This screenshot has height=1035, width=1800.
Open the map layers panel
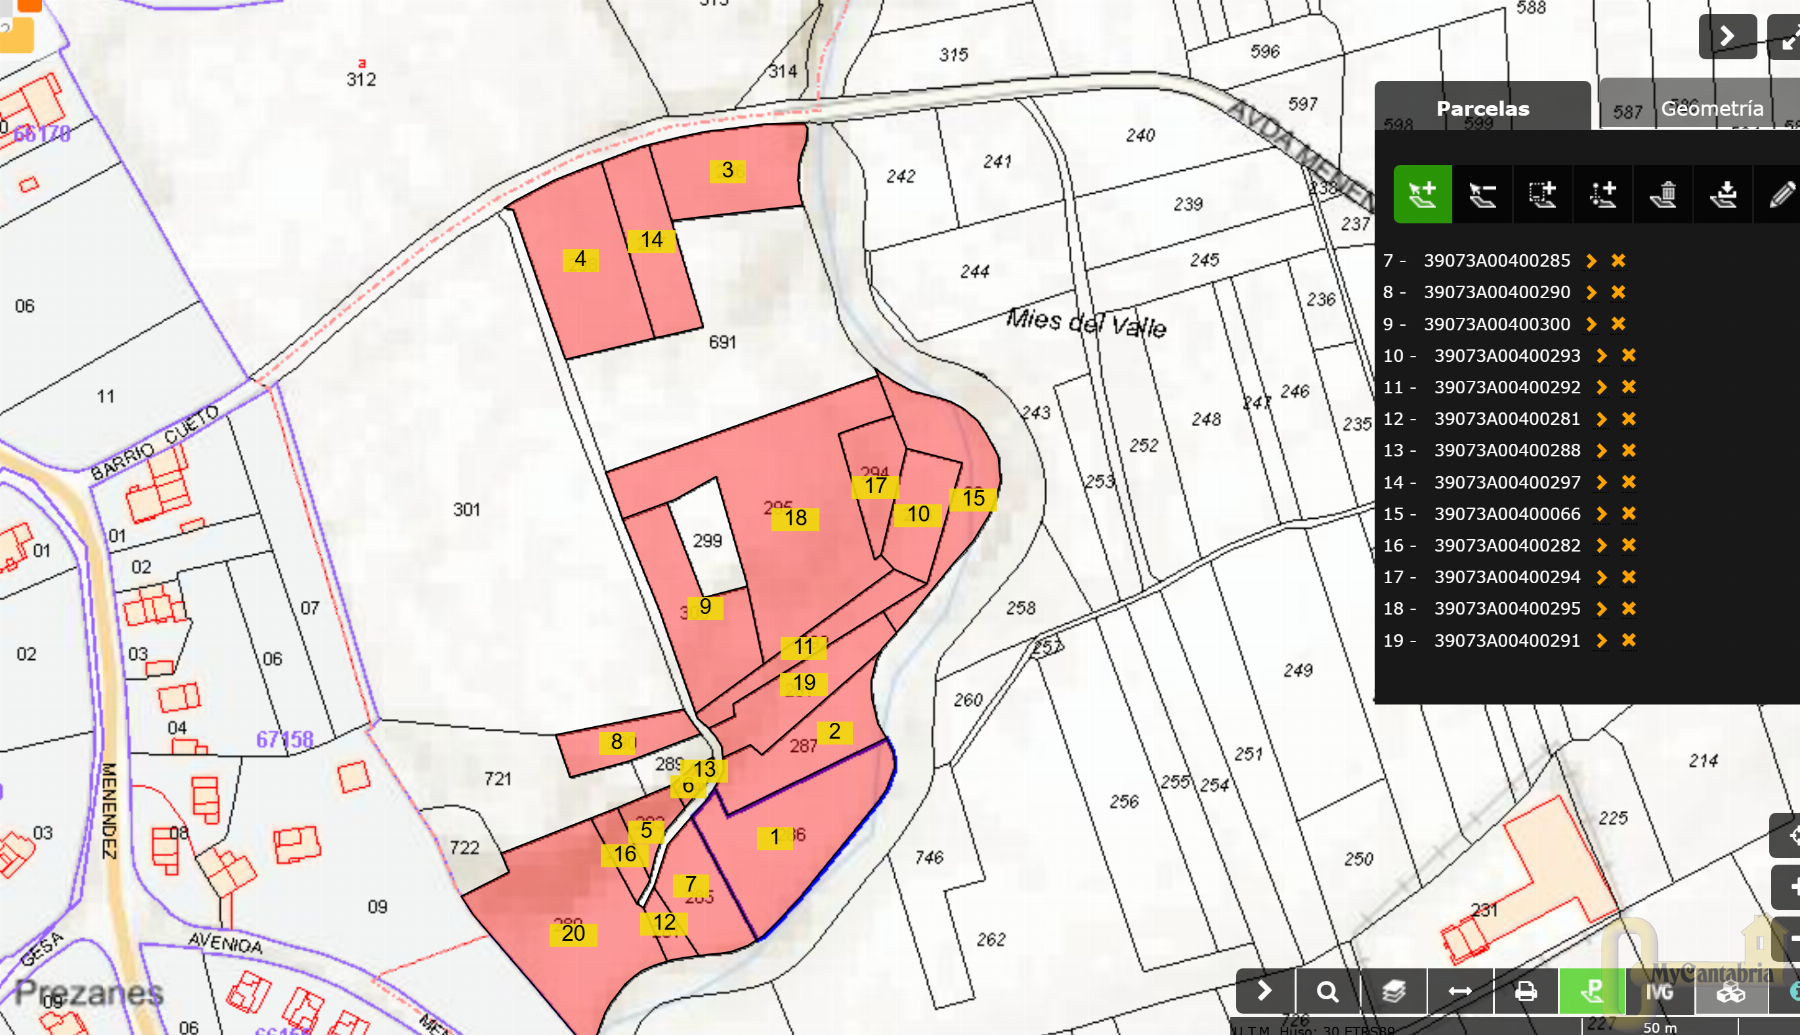pyautogui.click(x=1393, y=991)
